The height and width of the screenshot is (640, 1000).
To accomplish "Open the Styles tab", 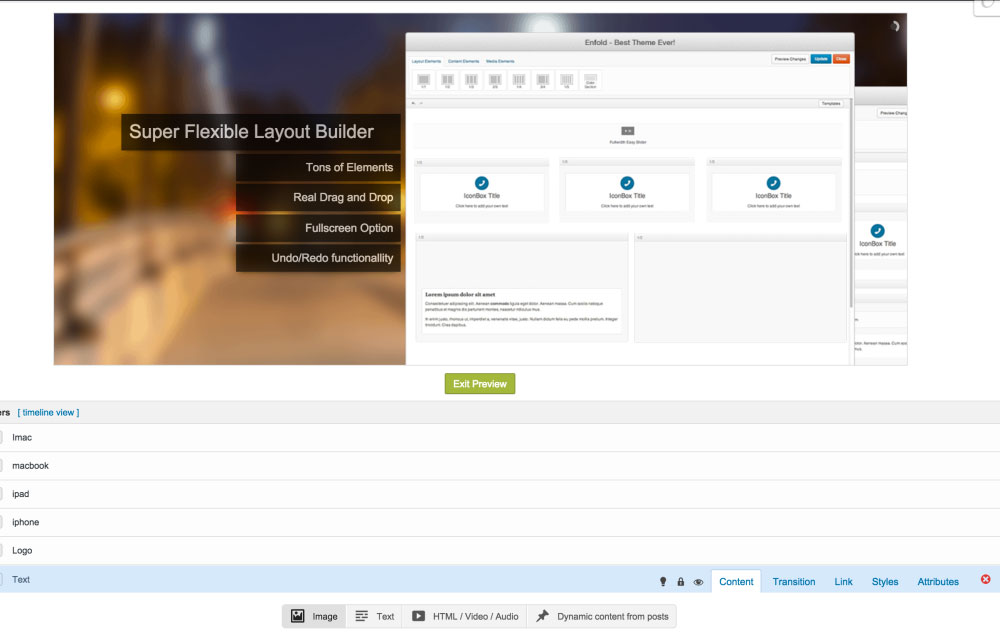I will (x=885, y=581).
